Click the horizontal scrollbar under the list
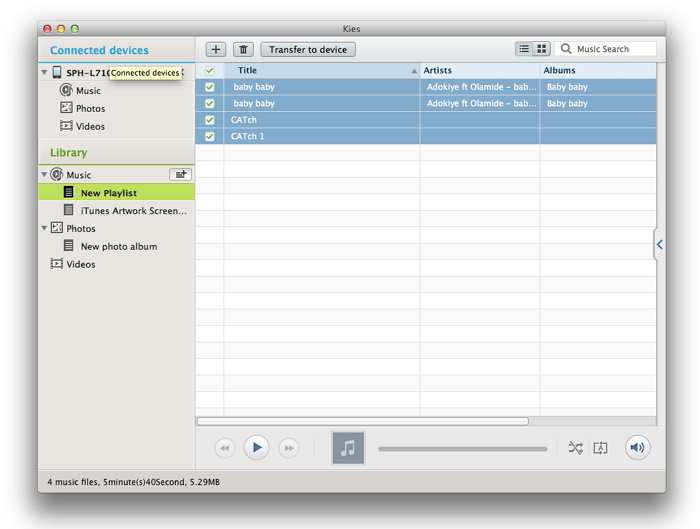This screenshot has height=529, width=700. pyautogui.click(x=362, y=421)
